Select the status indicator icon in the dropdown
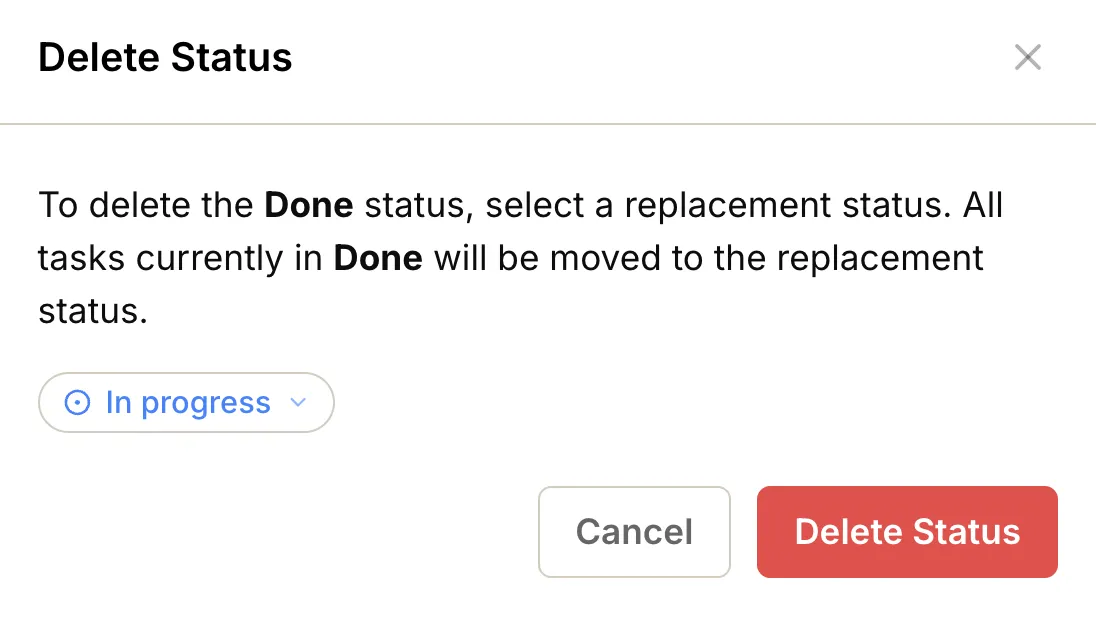The image size is (1096, 622). pos(76,402)
